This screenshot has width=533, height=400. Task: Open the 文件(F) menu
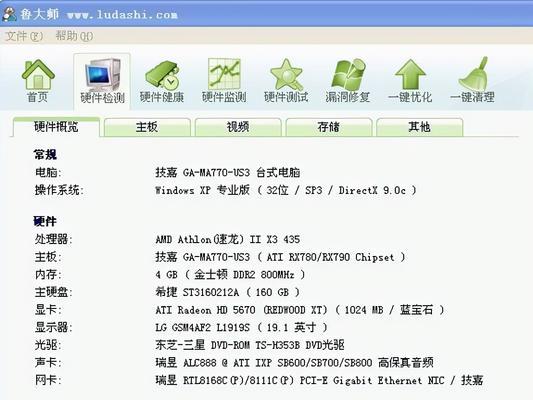click(x=24, y=36)
